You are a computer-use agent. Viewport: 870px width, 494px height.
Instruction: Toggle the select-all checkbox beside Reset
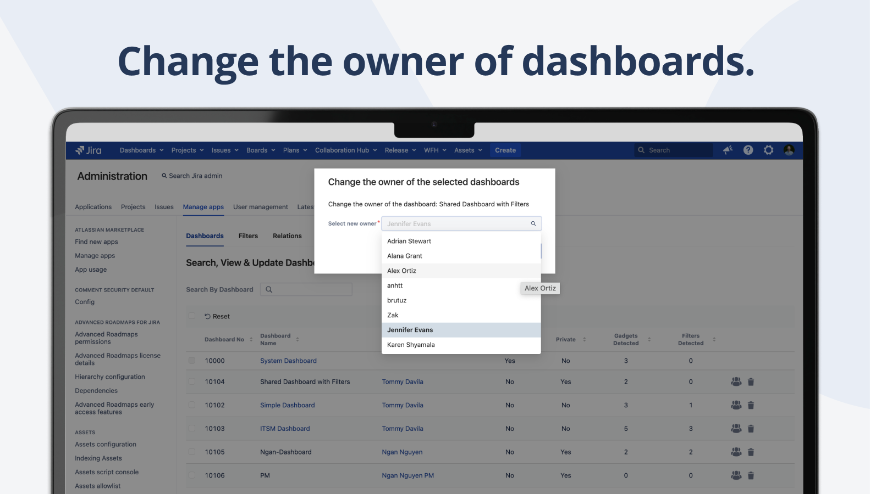191,316
